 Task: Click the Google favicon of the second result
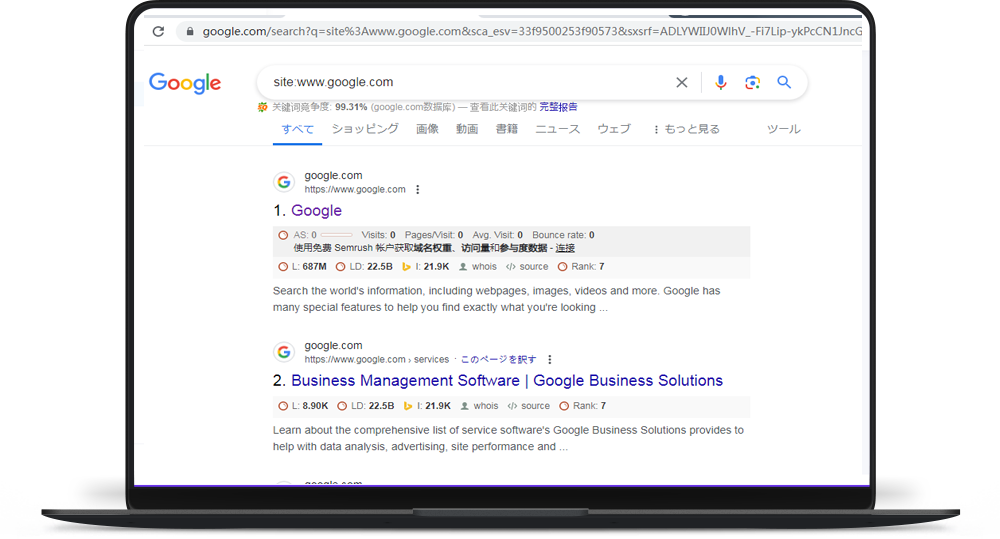coord(284,351)
